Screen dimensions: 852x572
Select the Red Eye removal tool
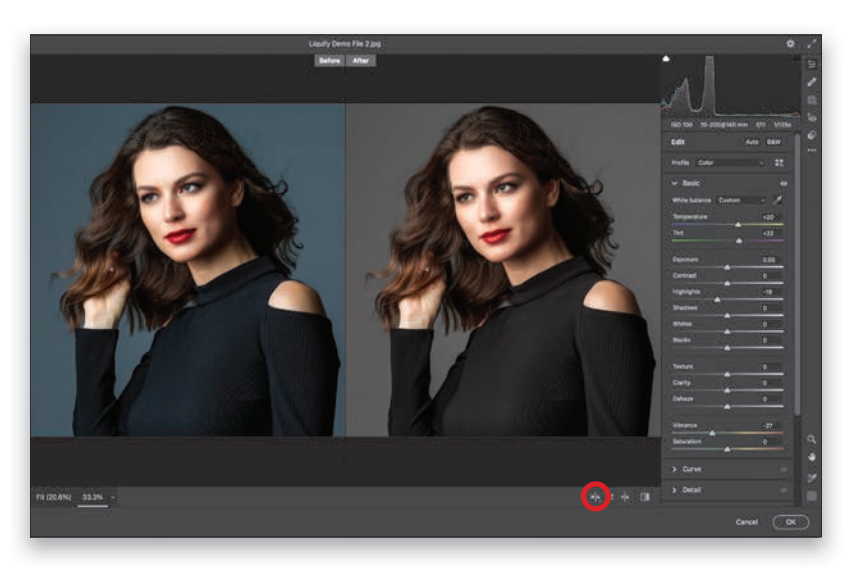coord(811,117)
